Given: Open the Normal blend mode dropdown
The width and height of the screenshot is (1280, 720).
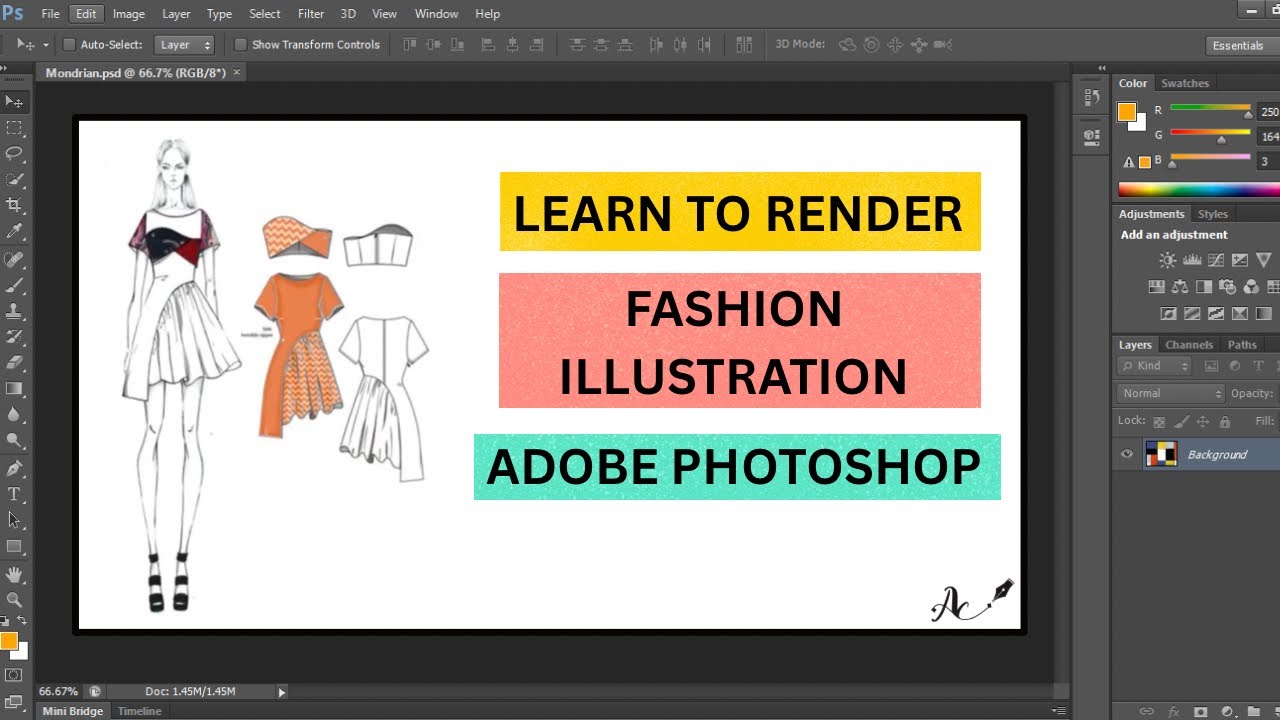Looking at the screenshot, I should 1171,394.
